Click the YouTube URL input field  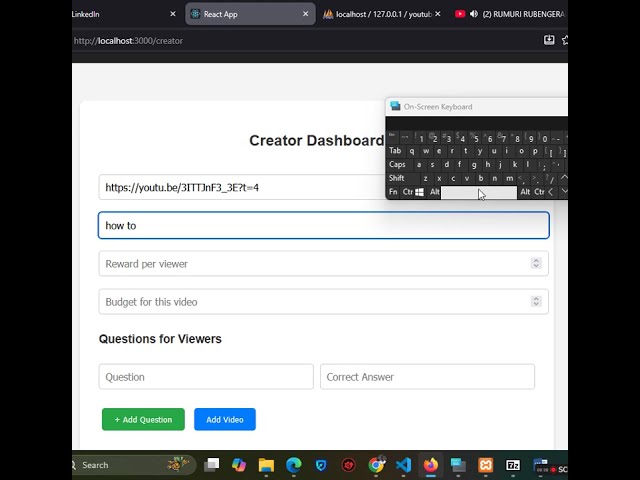pos(242,187)
